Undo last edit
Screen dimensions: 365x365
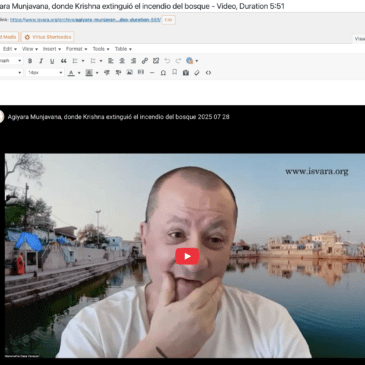click(x=167, y=61)
